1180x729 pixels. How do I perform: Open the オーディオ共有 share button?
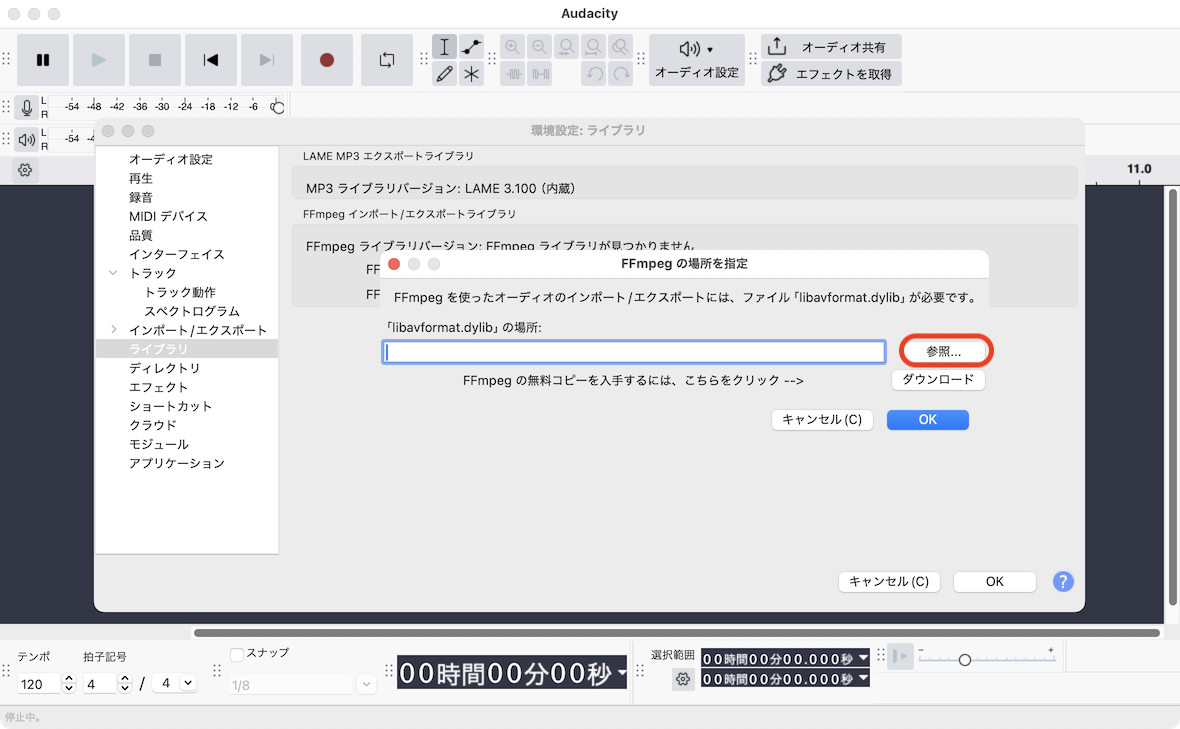832,47
